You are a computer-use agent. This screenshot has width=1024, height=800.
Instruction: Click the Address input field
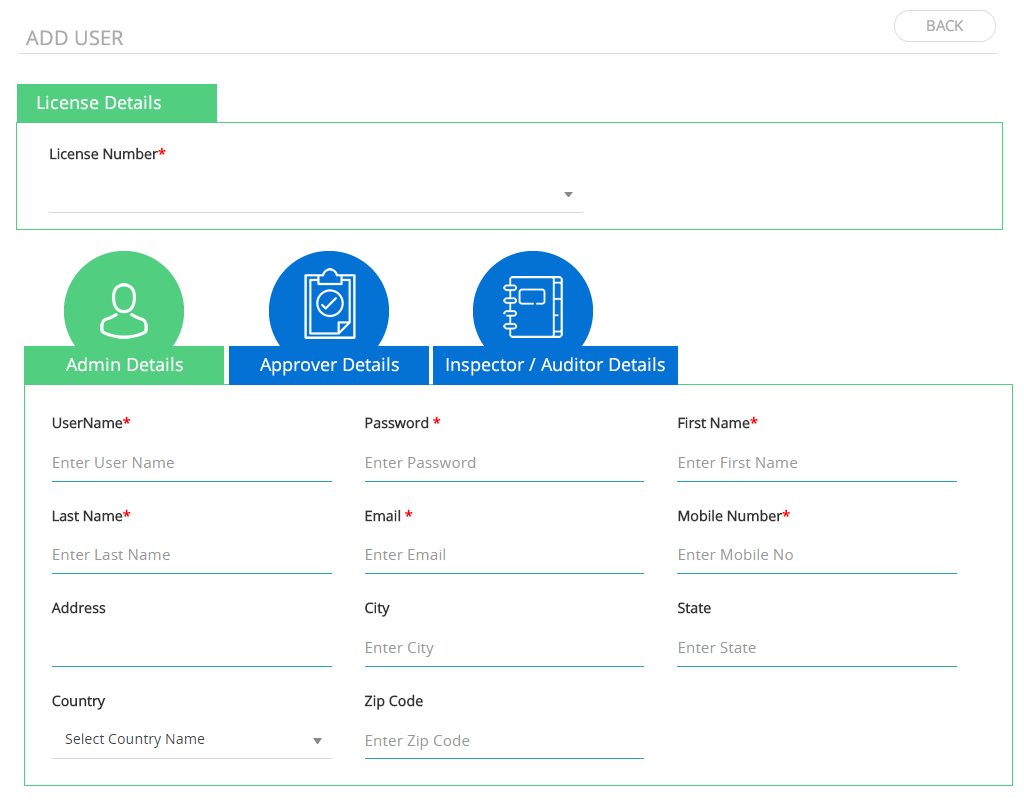pos(191,648)
